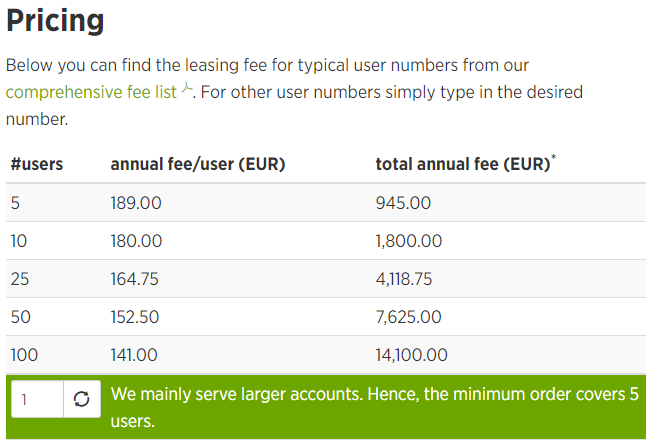Image resolution: width=653 pixels, height=444 pixels.
Task: Focus the user number input field
Action: (37, 399)
